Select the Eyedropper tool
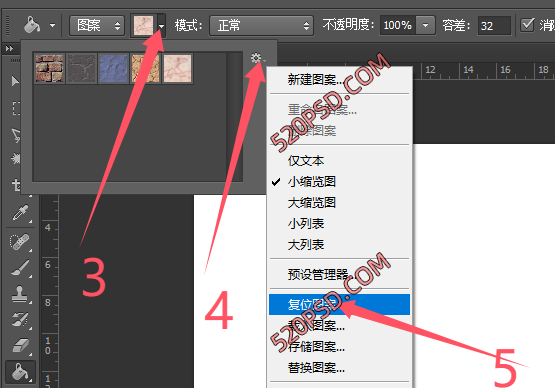The image size is (555, 388). tap(20, 212)
